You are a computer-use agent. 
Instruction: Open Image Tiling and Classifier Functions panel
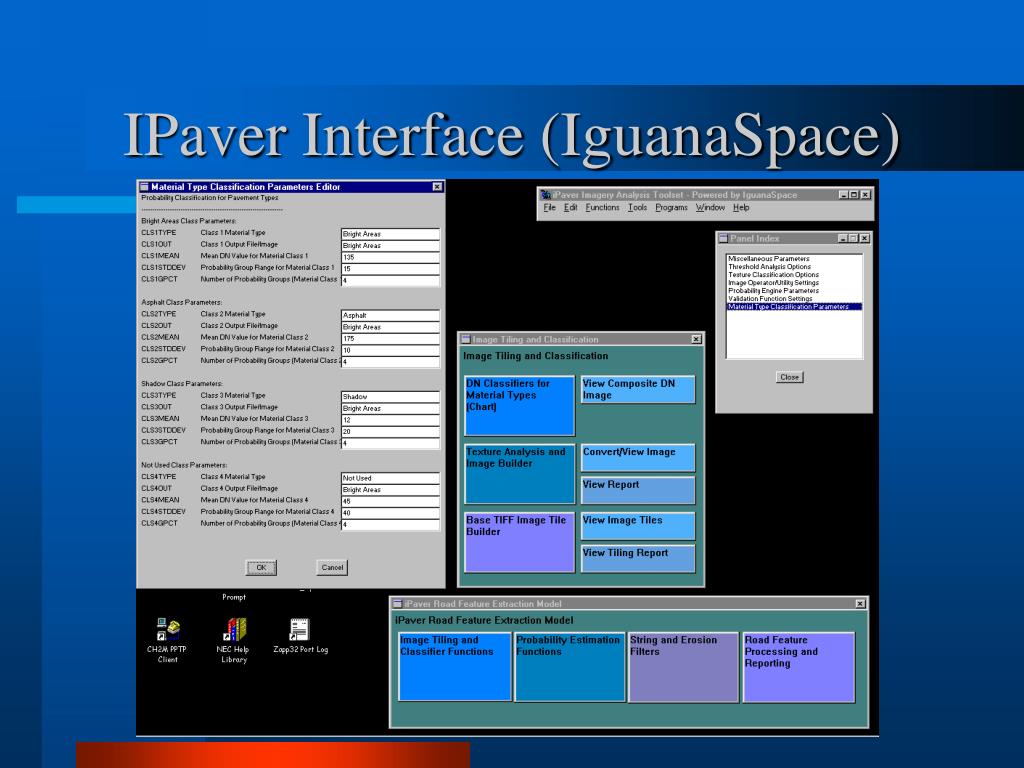[x=455, y=667]
